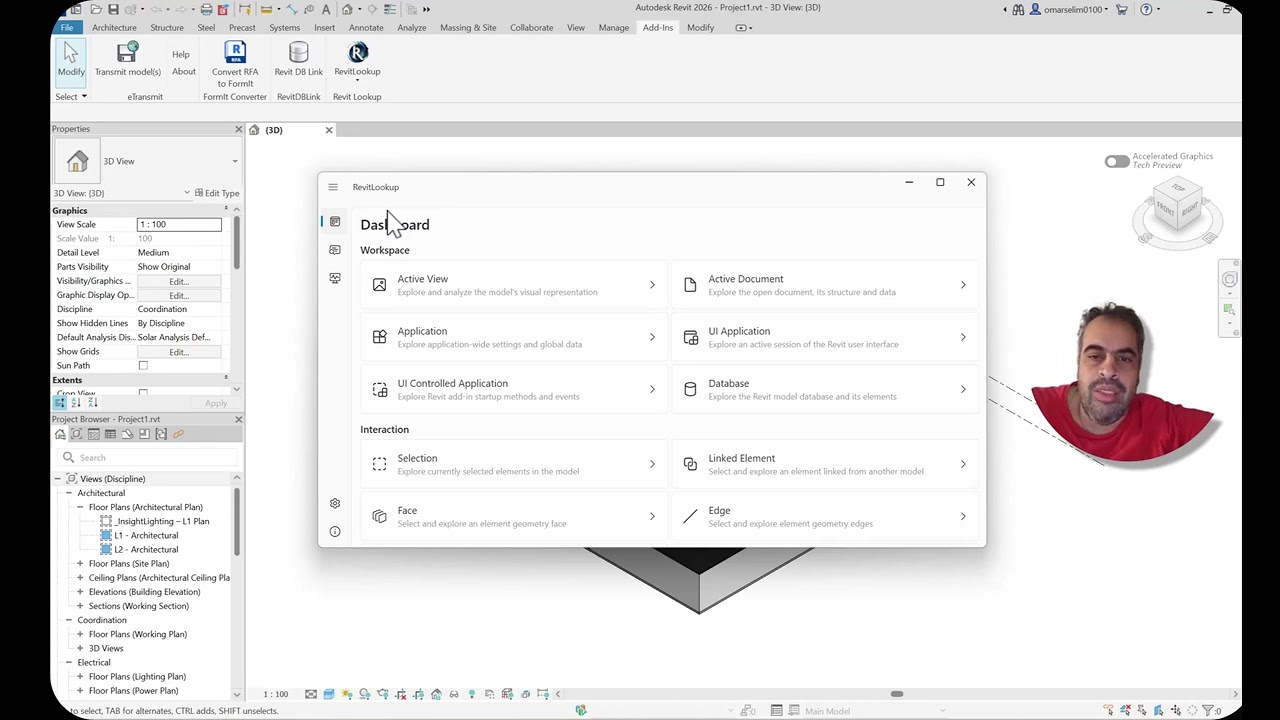Open the Architecture ribbon tab
1280x720 pixels.
pyautogui.click(x=114, y=28)
